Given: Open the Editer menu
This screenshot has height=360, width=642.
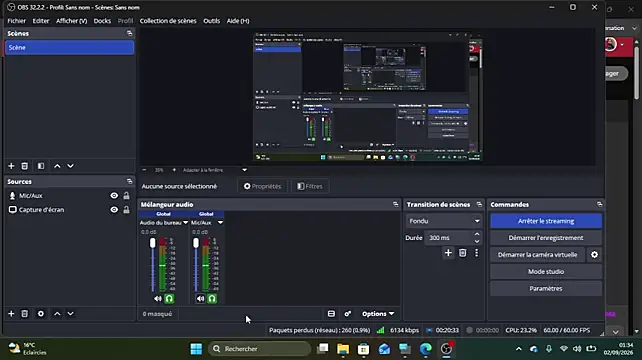Looking at the screenshot, I should click(x=41, y=21).
